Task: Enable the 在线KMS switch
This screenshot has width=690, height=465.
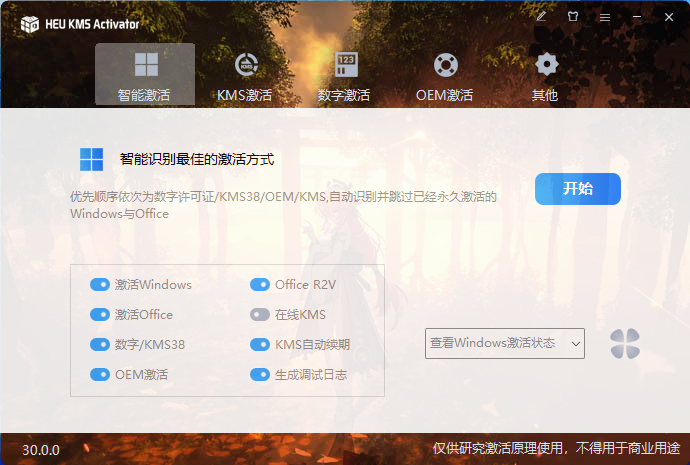Action: click(x=260, y=315)
